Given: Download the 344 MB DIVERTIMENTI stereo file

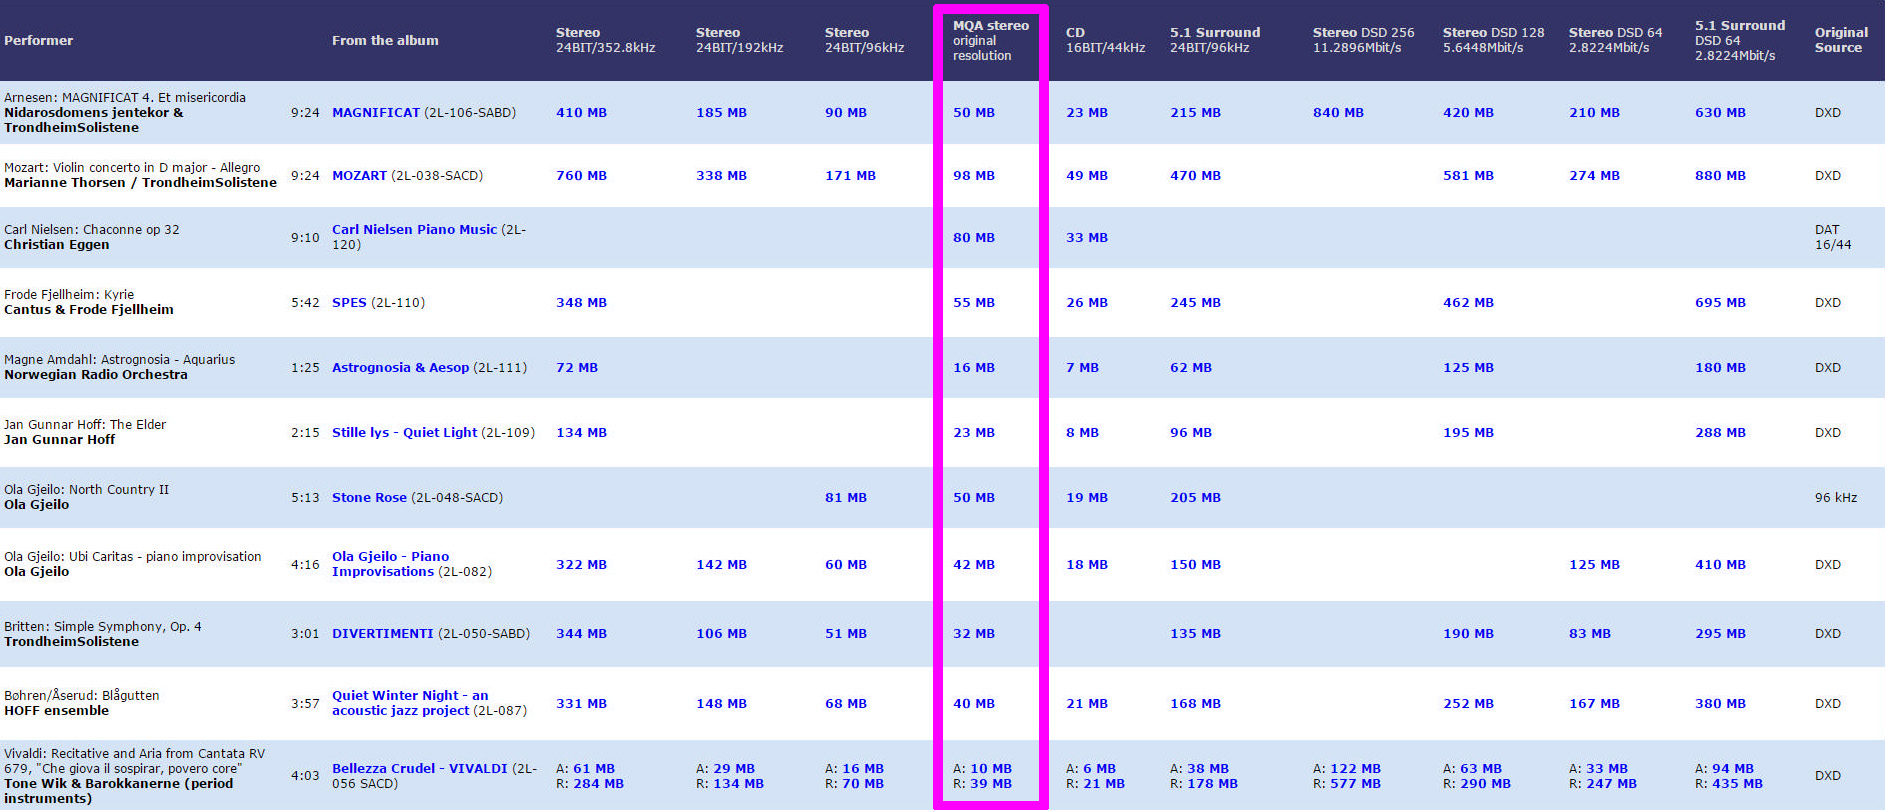Looking at the screenshot, I should coord(581,634).
